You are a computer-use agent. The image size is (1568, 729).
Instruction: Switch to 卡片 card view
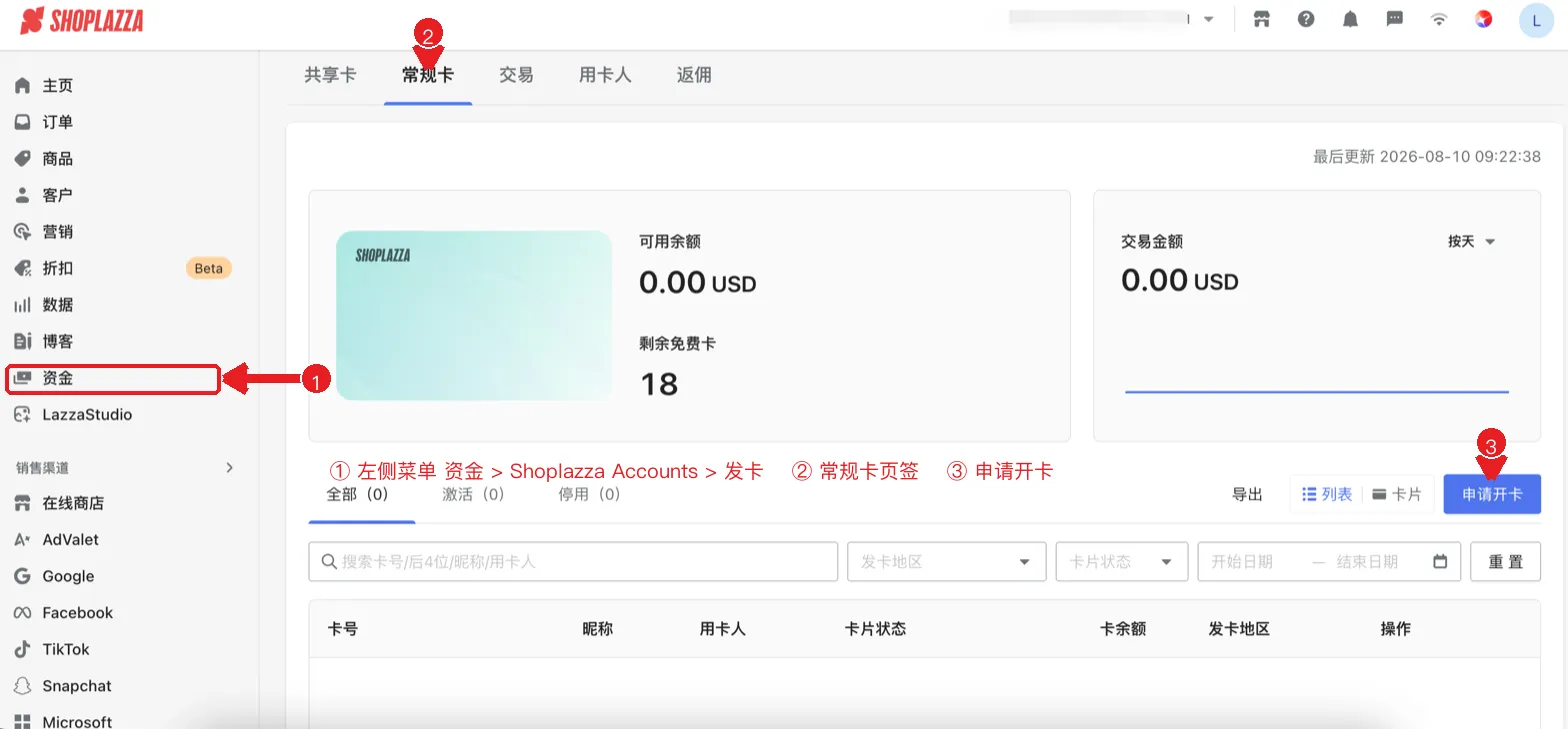click(x=1397, y=494)
